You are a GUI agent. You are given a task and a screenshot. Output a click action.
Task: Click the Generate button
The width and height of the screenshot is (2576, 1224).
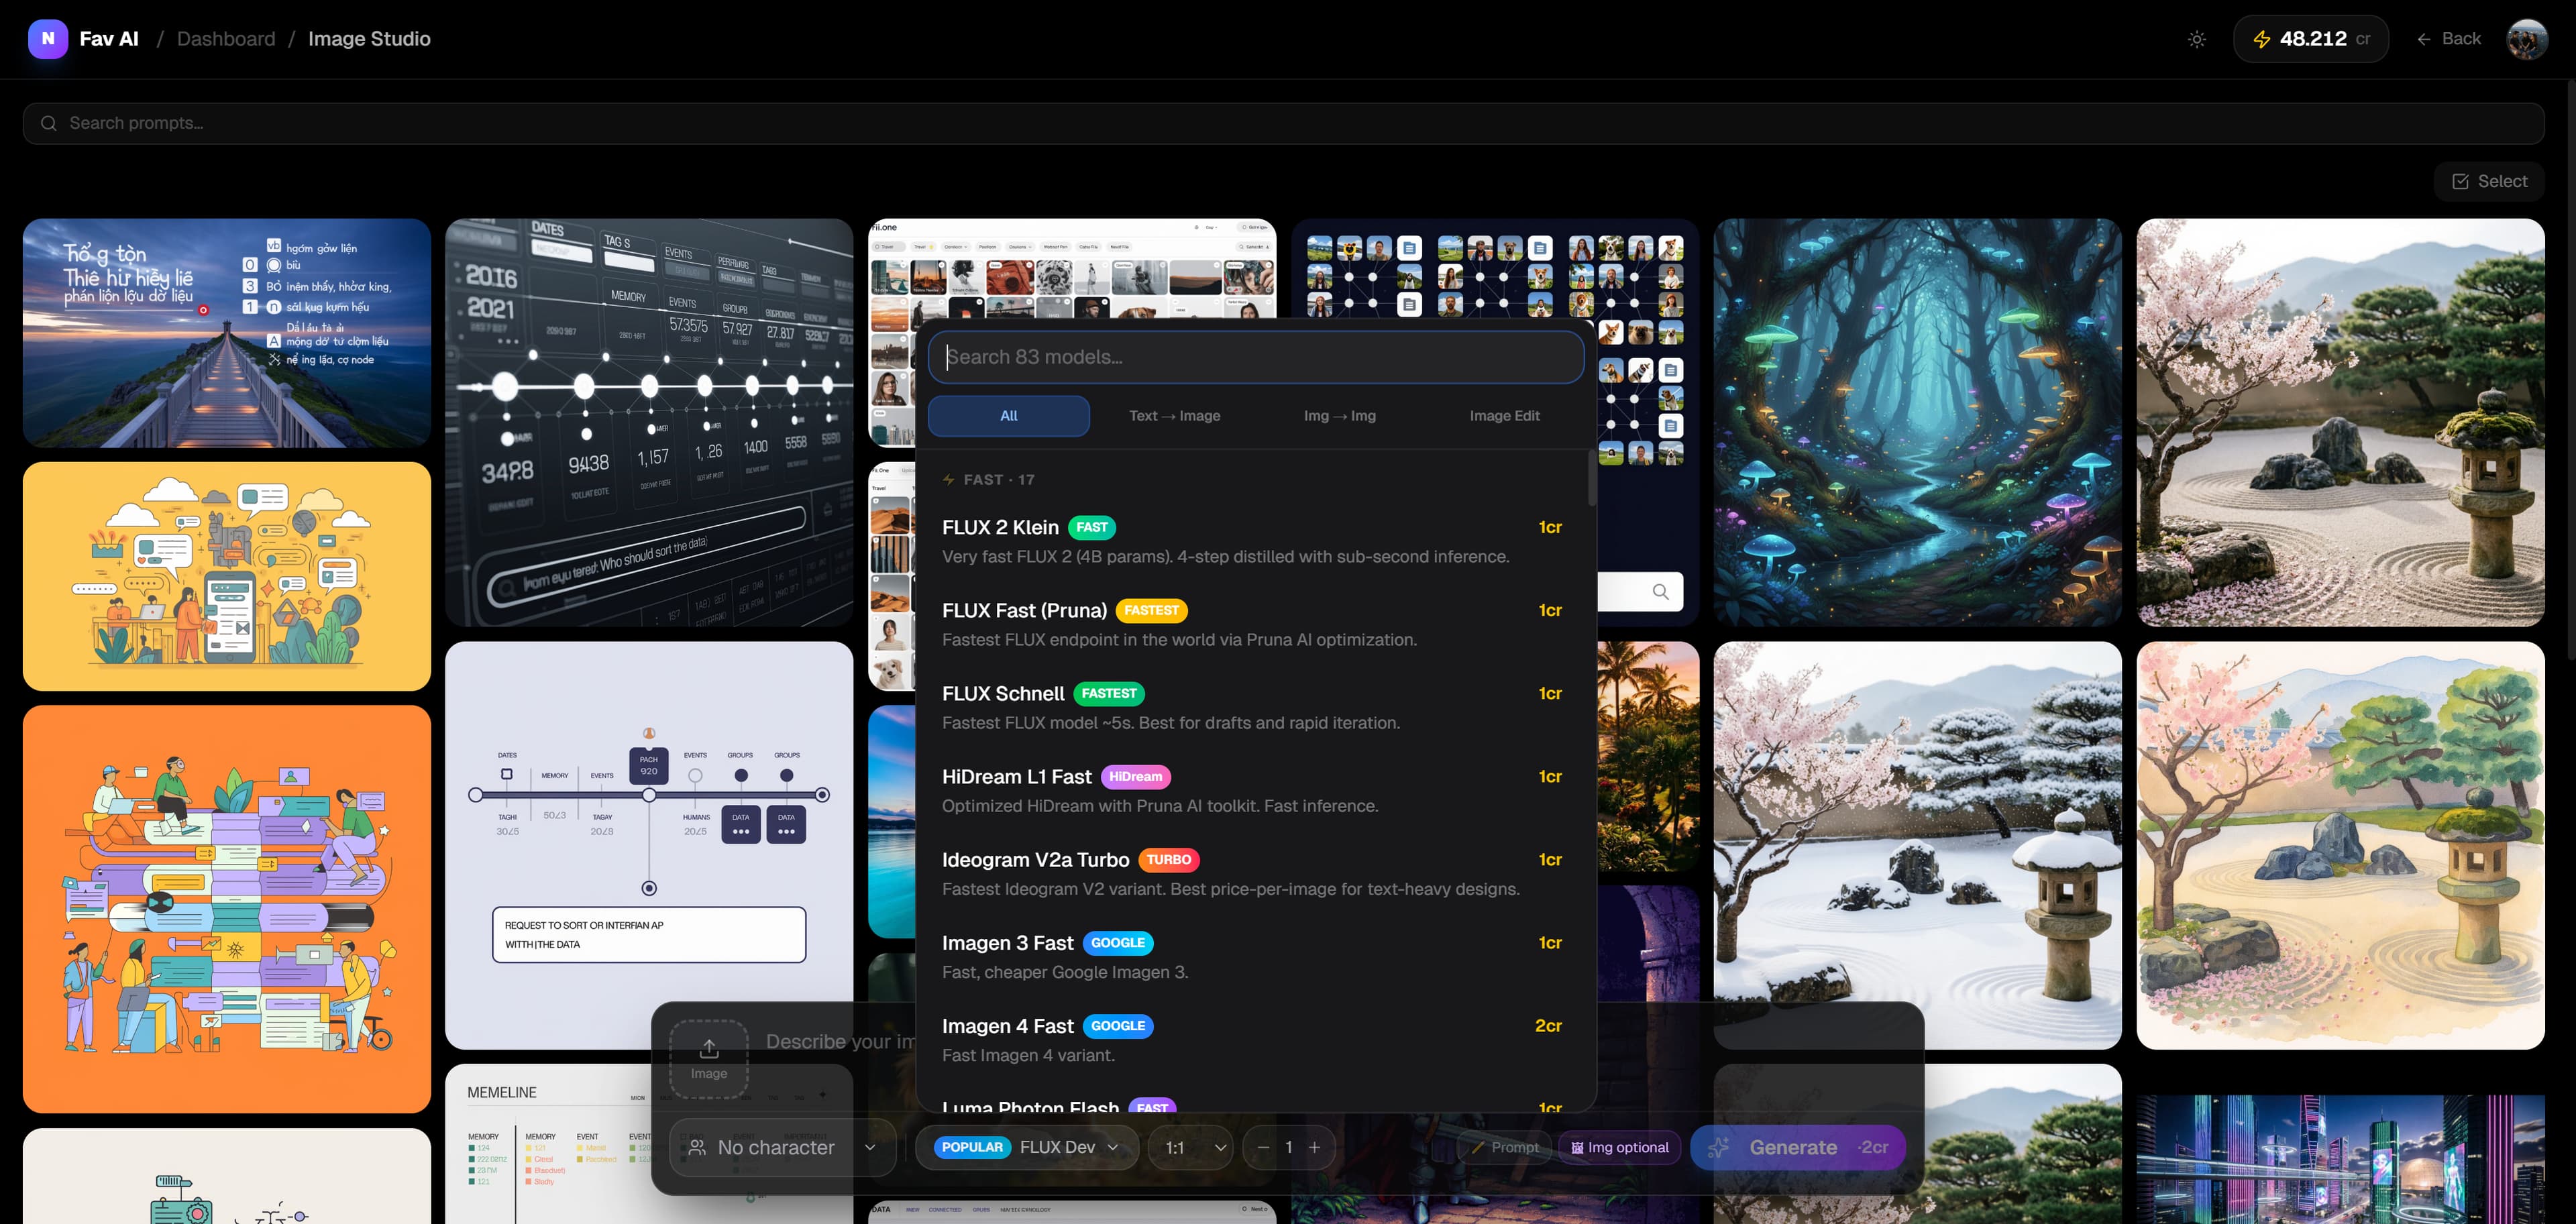(1797, 1147)
